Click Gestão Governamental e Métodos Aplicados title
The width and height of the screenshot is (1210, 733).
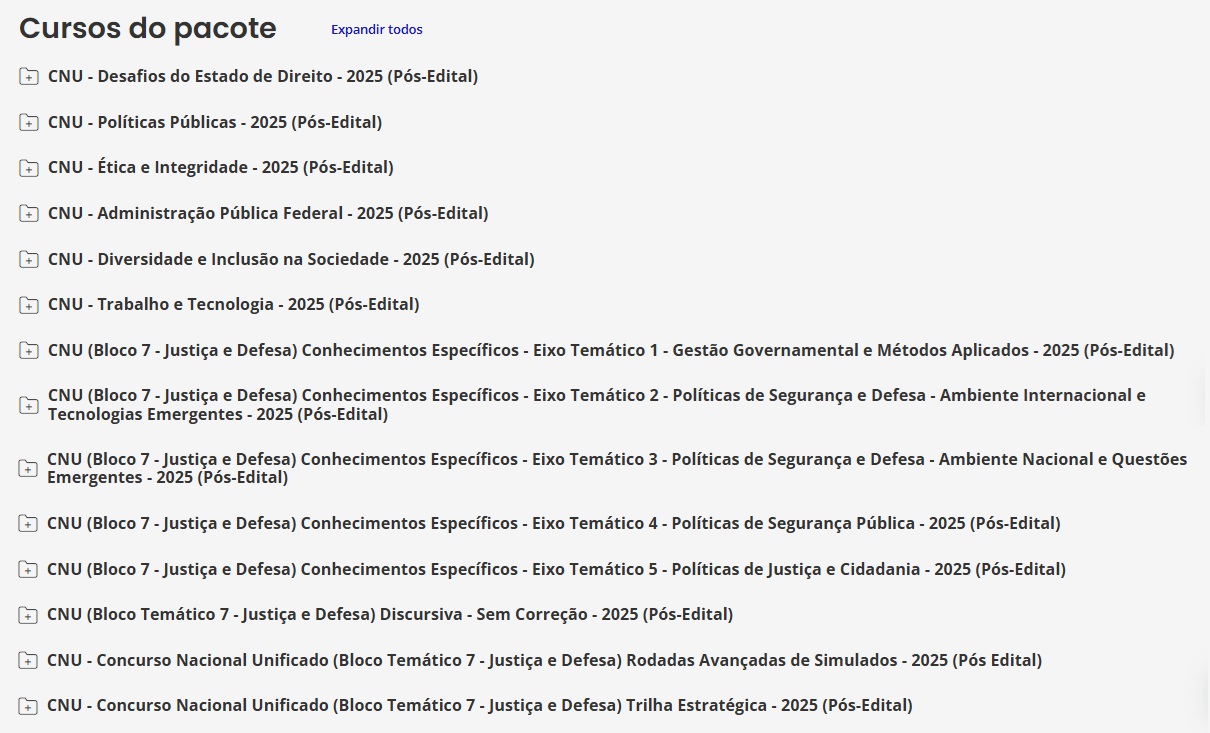pyautogui.click(x=610, y=351)
